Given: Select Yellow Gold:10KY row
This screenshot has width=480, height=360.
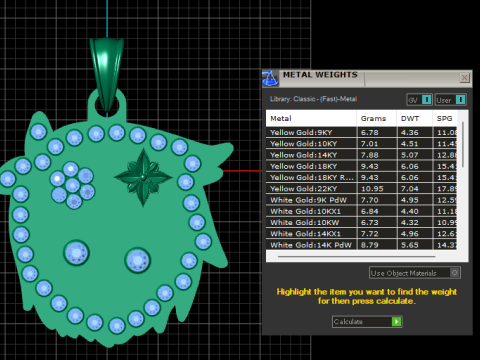Looking at the screenshot, I should tap(361, 144).
